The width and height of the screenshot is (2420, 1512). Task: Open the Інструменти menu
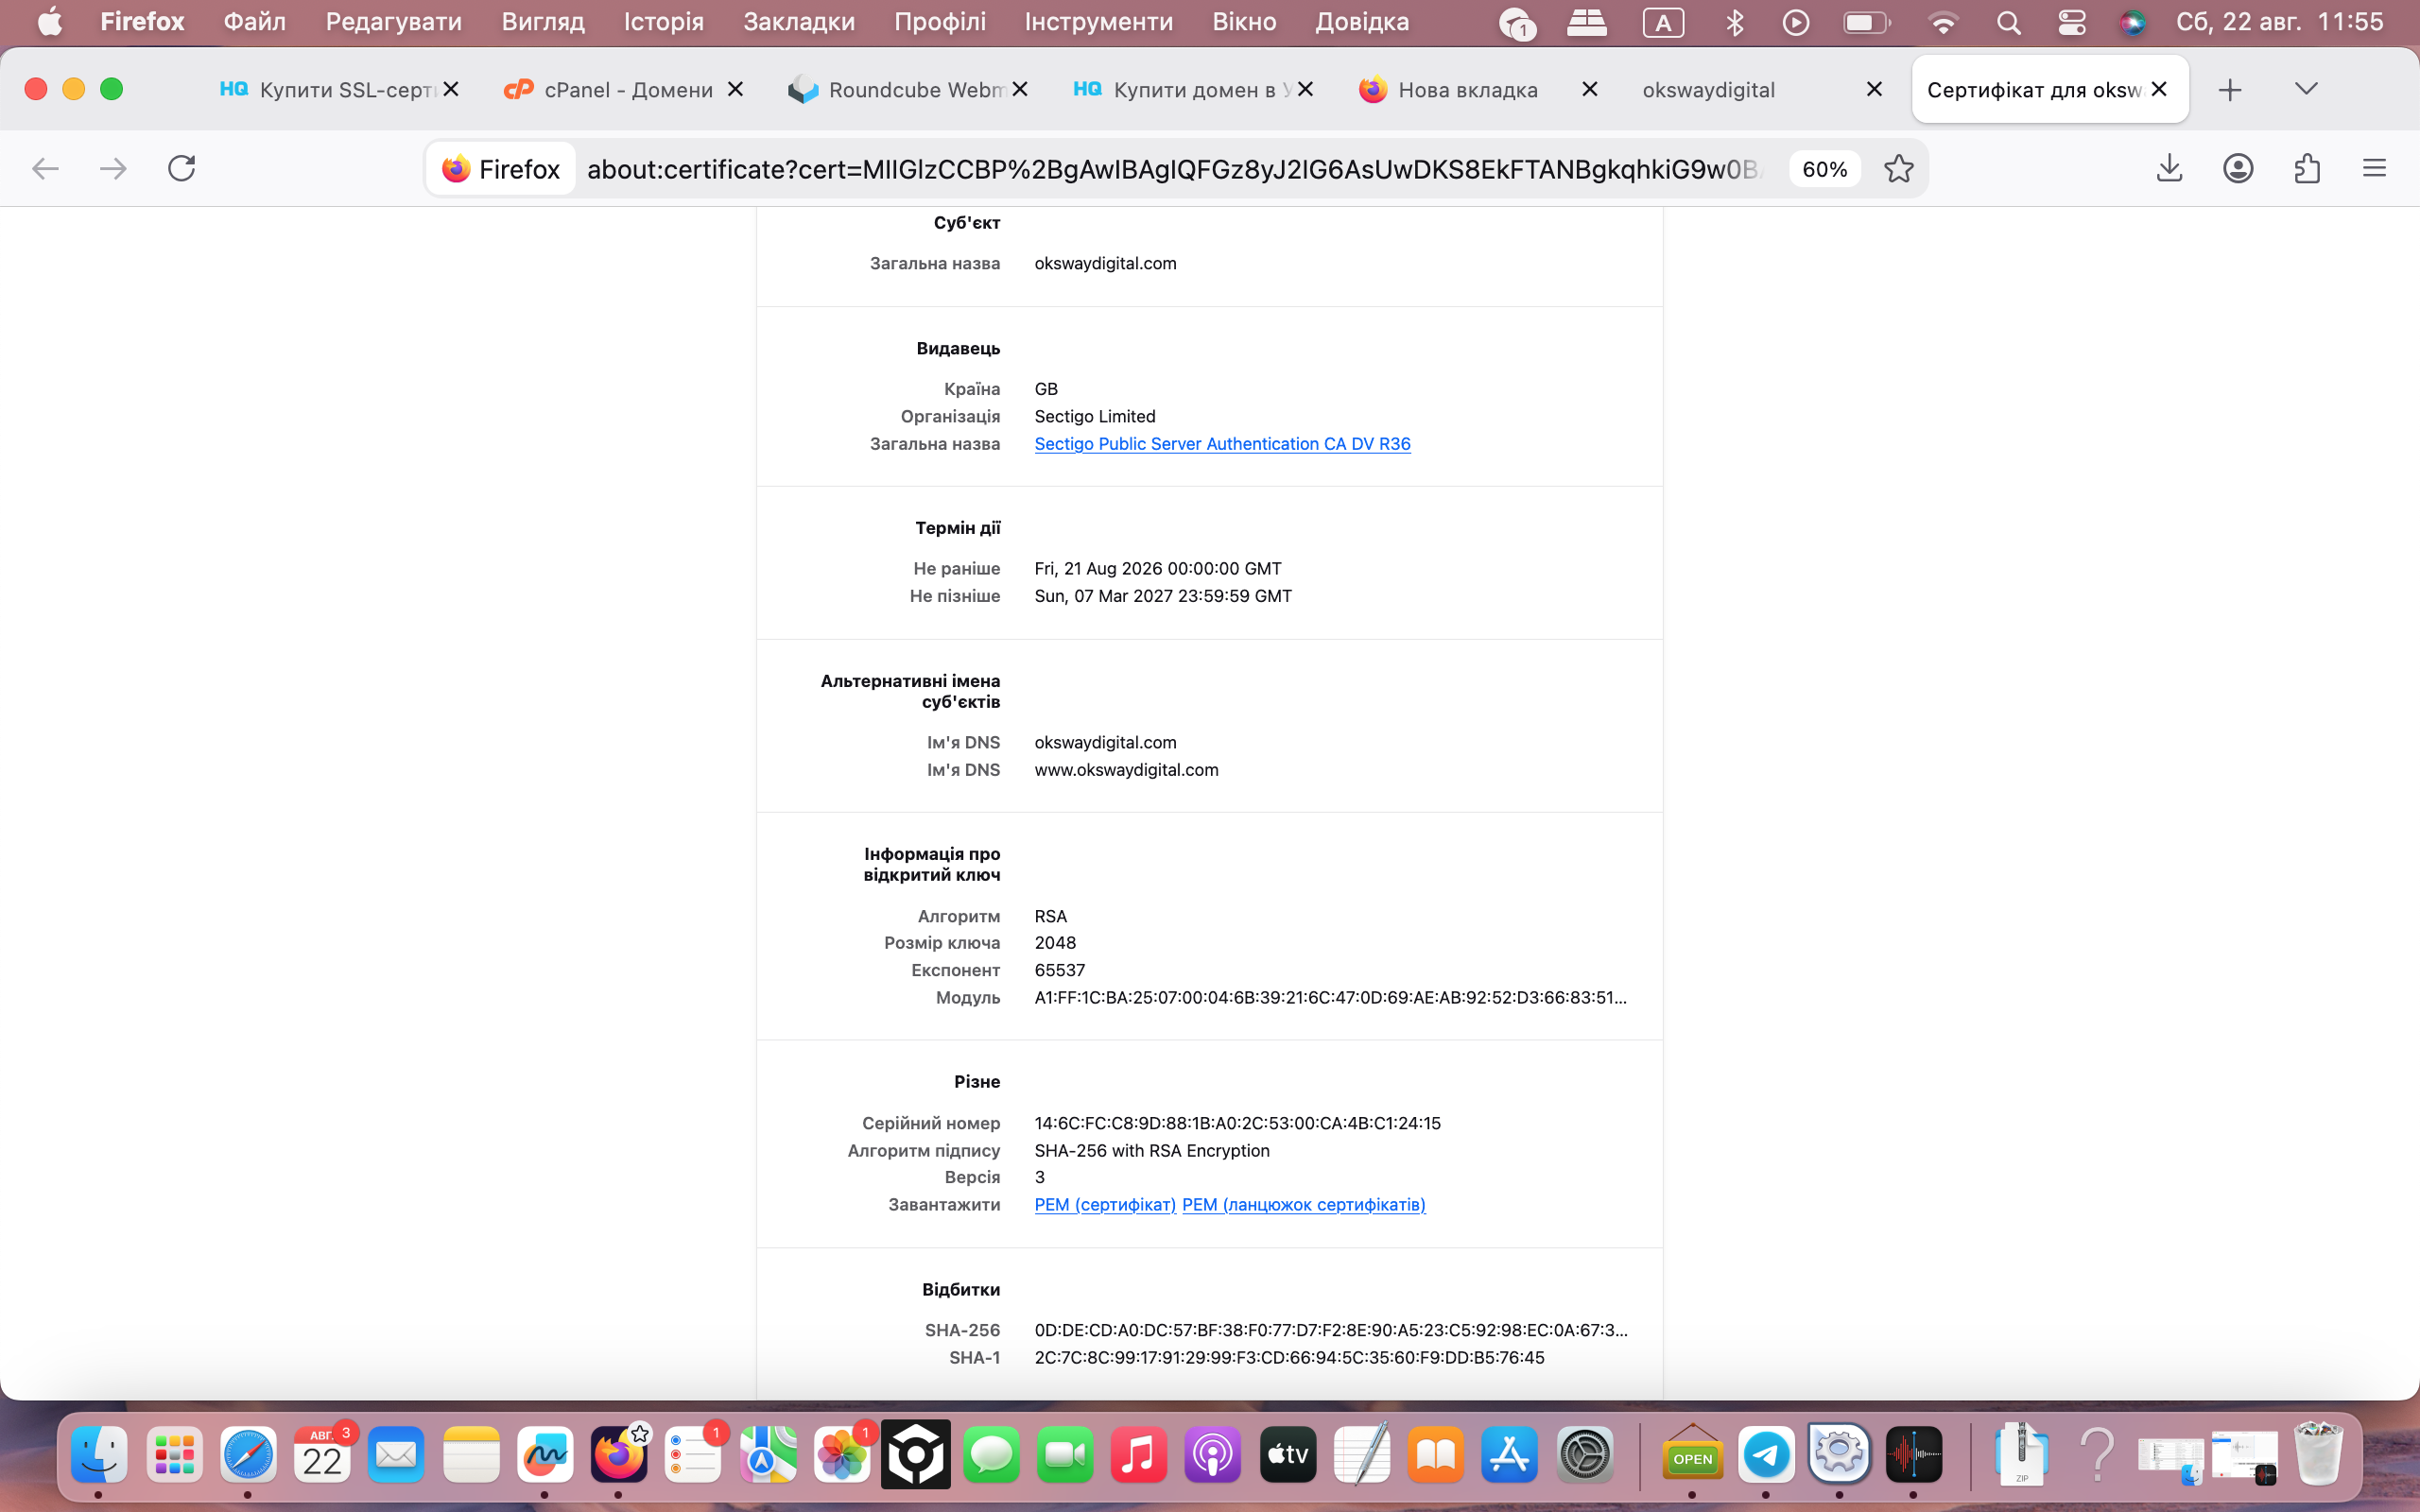pyautogui.click(x=1098, y=22)
